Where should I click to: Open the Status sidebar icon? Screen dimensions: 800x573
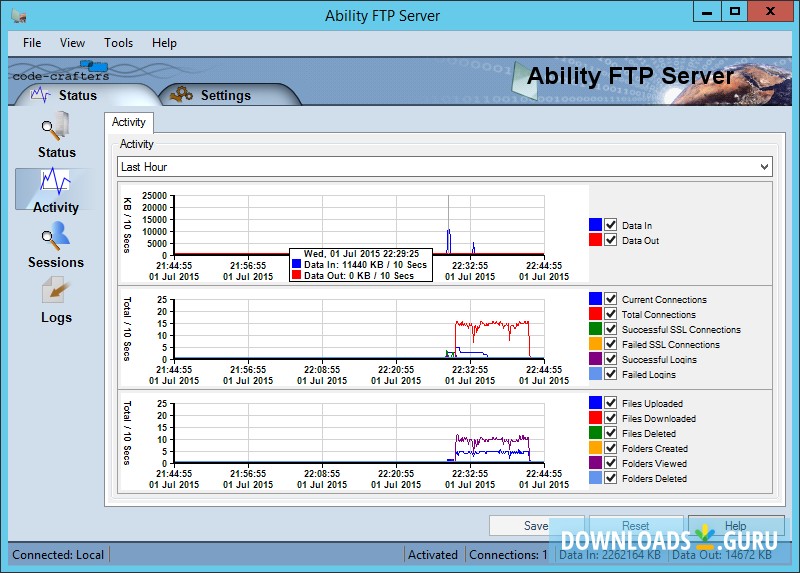tap(57, 135)
